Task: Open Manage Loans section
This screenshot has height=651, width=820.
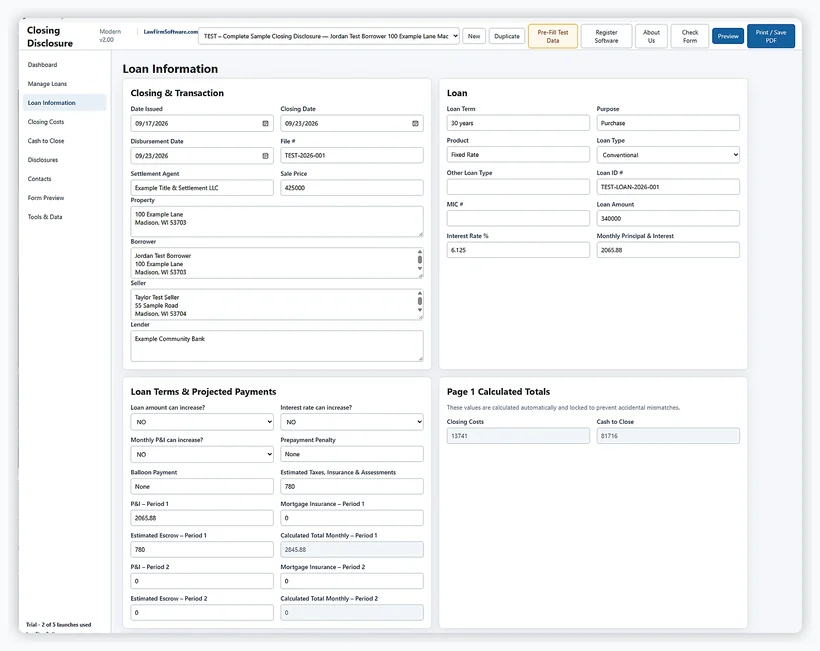Action: [47, 84]
